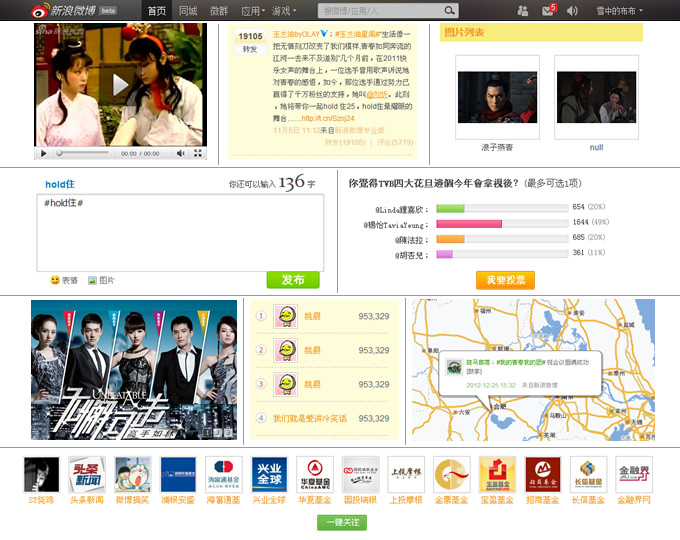
Task: Click the green 发布 publish button
Action: click(x=293, y=280)
